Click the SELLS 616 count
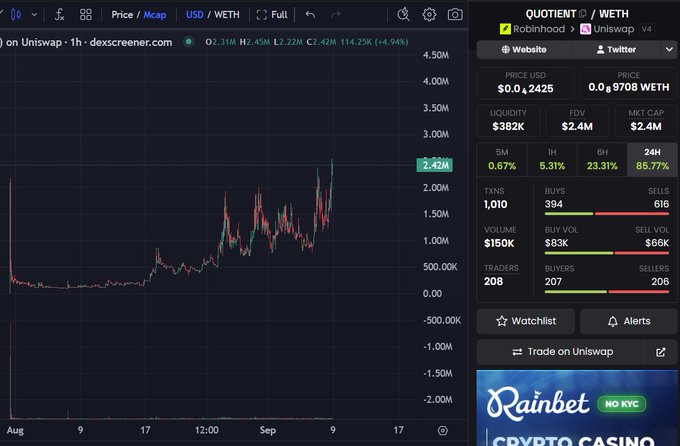The image size is (680, 446). click(661, 204)
